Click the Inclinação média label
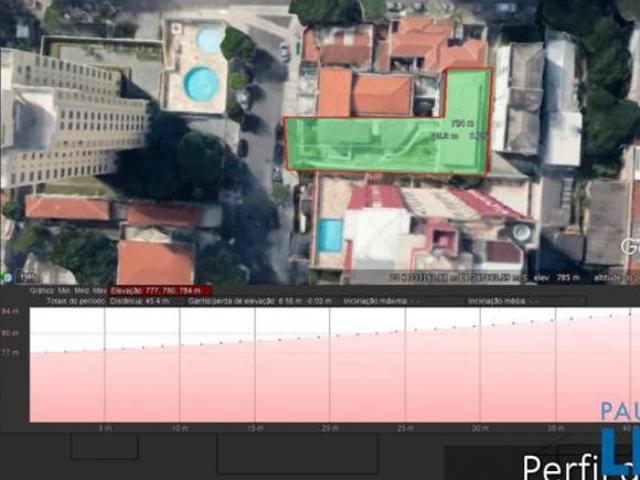640x480 pixels. pos(497,301)
